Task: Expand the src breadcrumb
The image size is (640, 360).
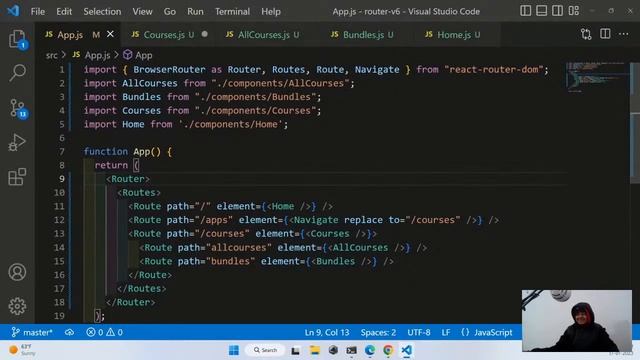Action: point(51,55)
